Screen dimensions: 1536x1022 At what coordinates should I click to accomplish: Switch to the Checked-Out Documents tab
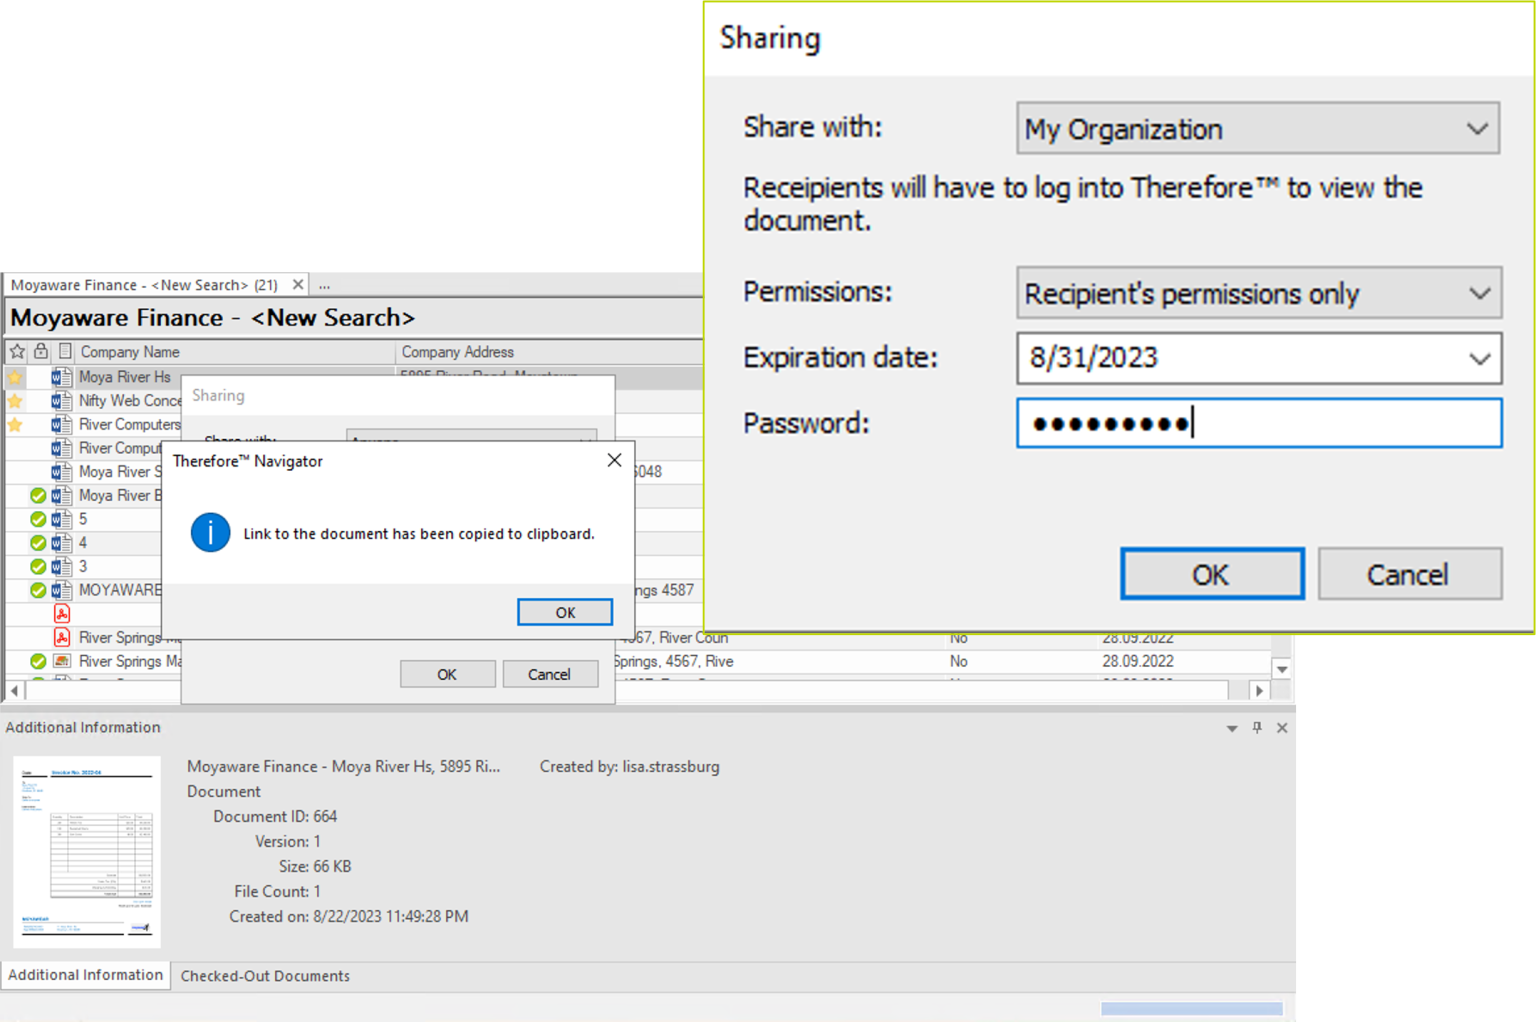(x=264, y=975)
